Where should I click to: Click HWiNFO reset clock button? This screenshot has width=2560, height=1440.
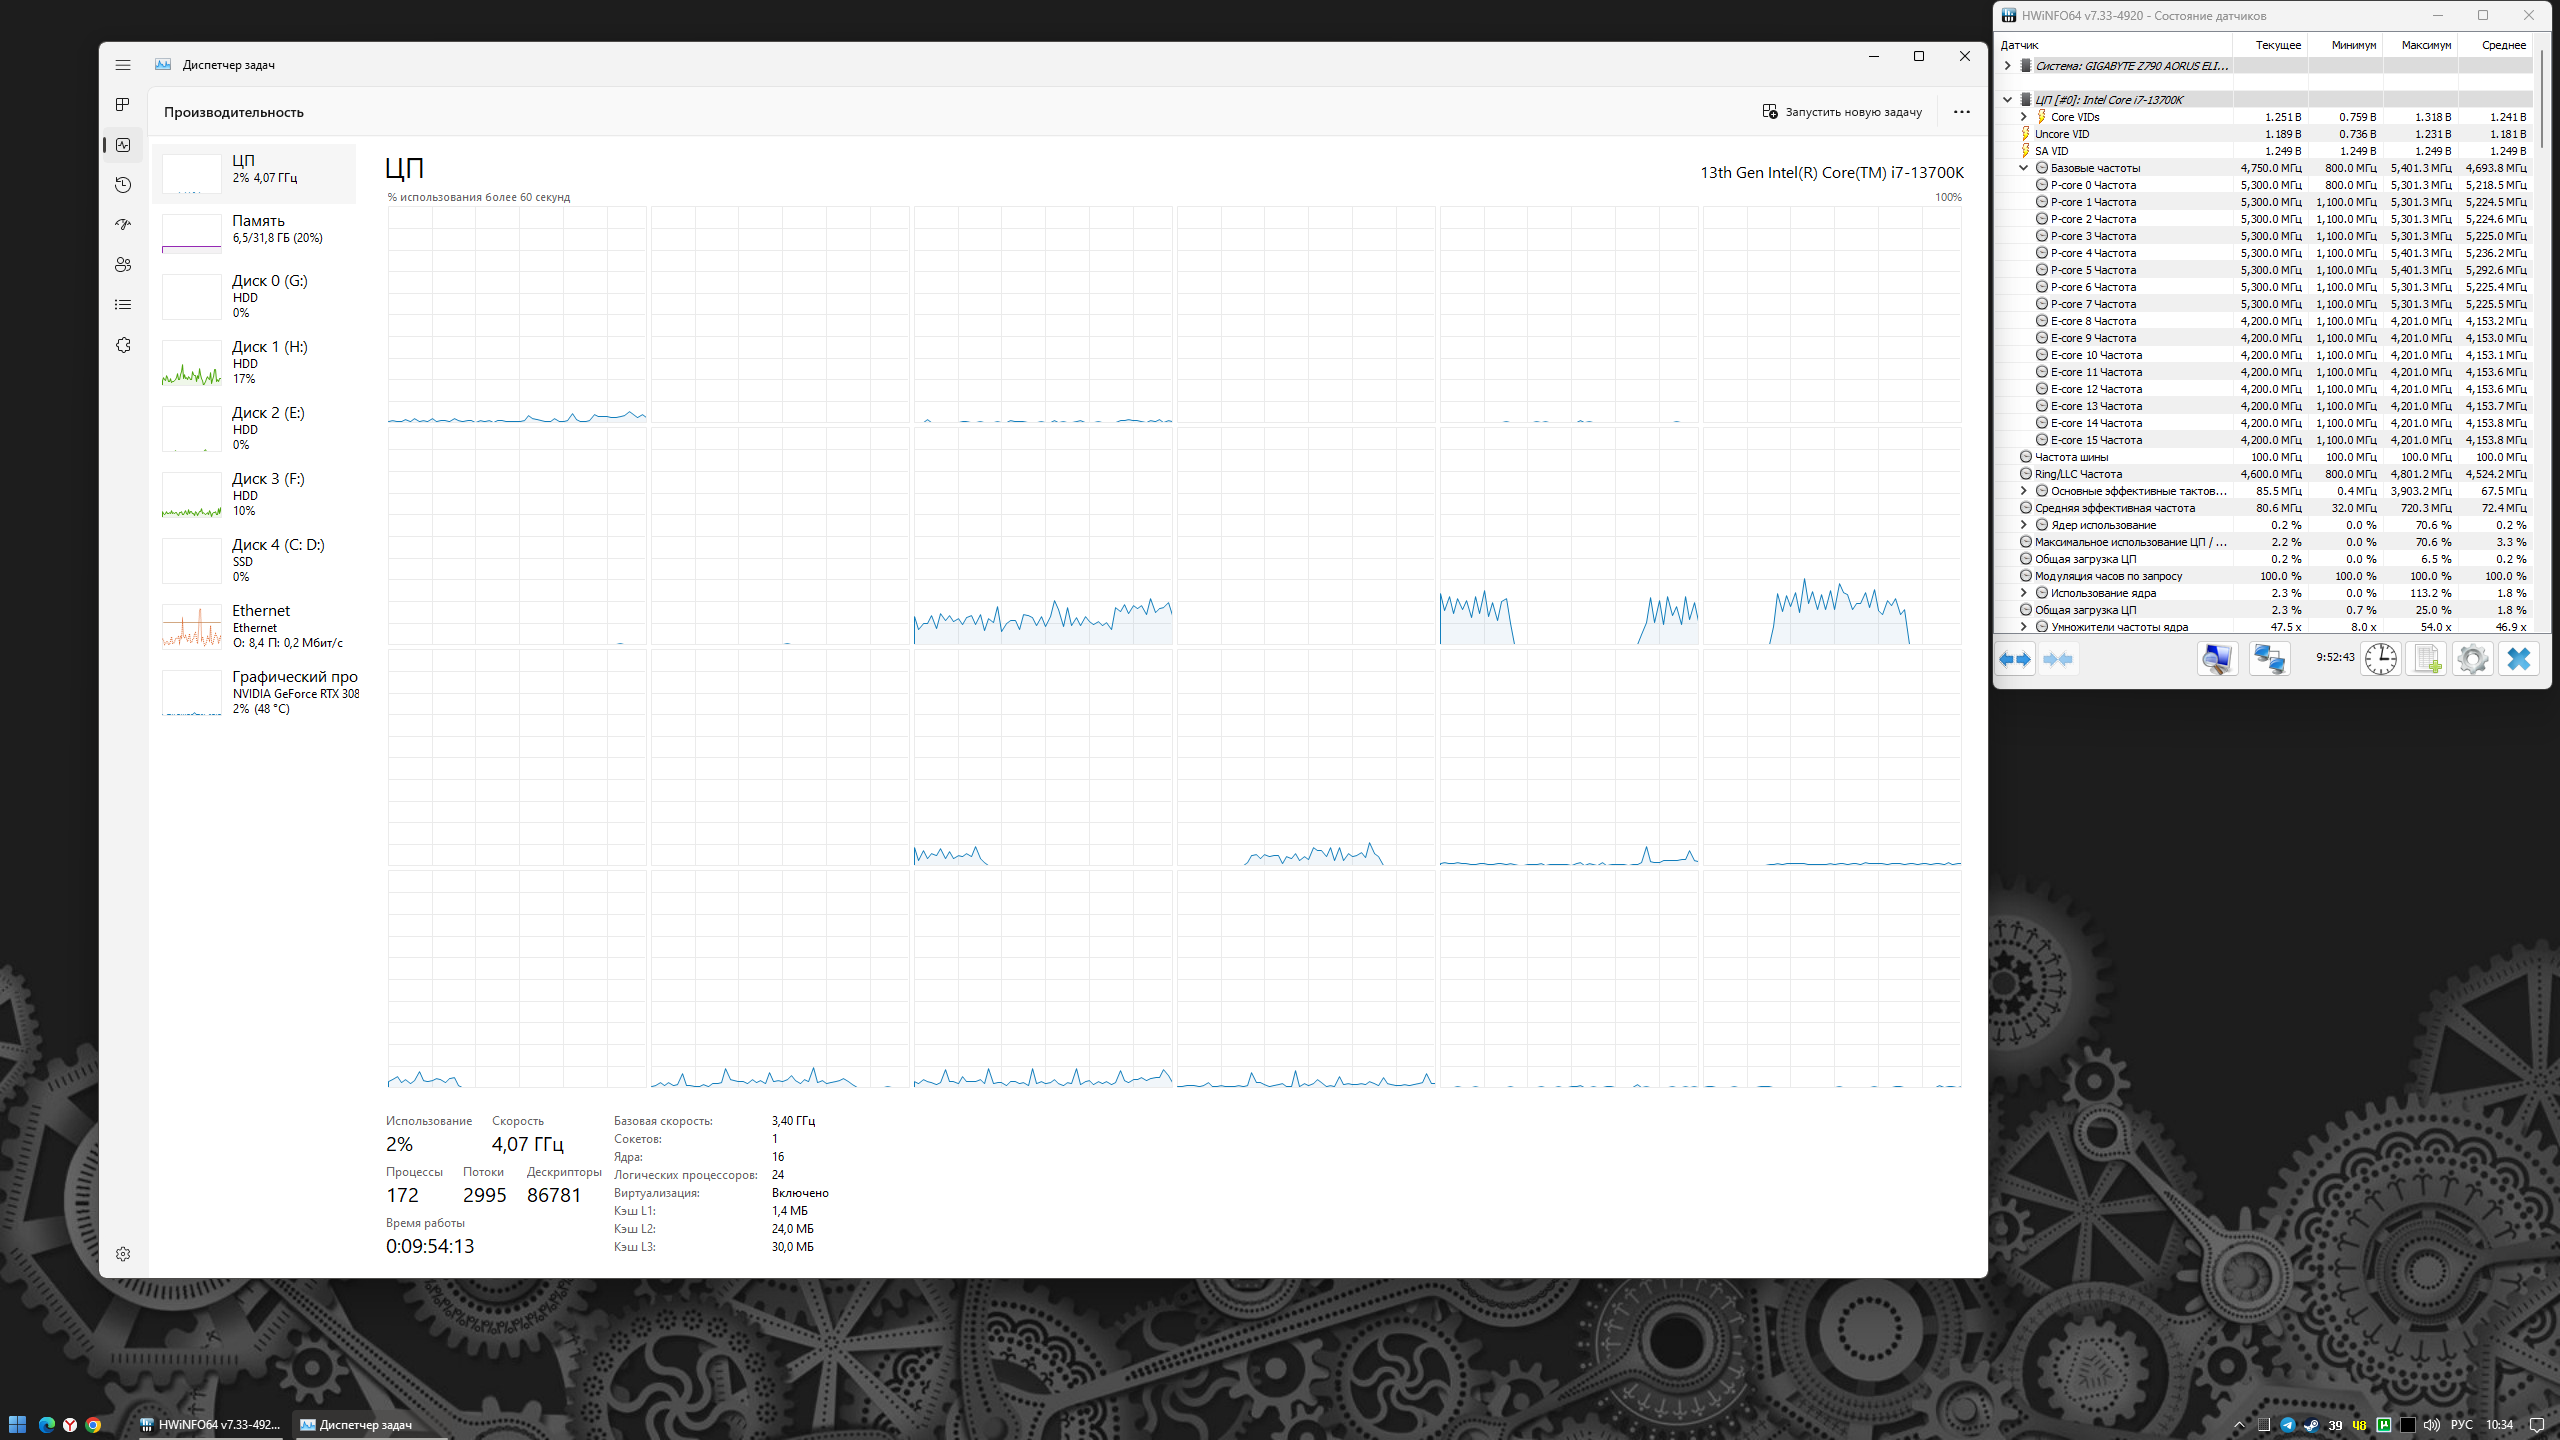(x=2380, y=659)
